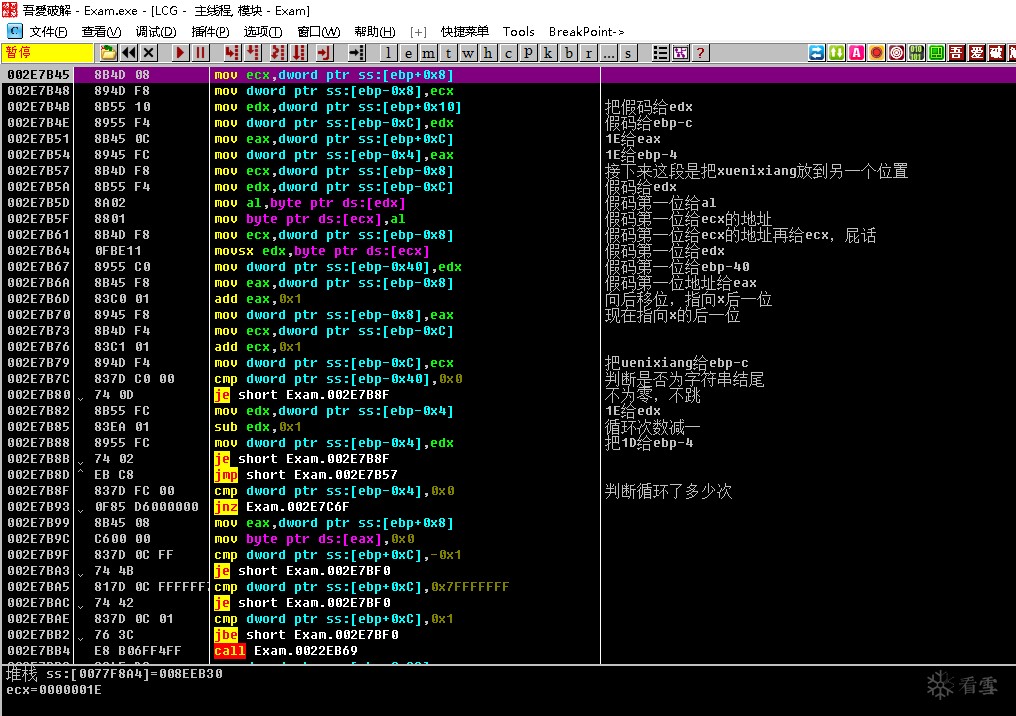Click the Trace into icon
This screenshot has width=1016, height=716.
[x=278, y=53]
